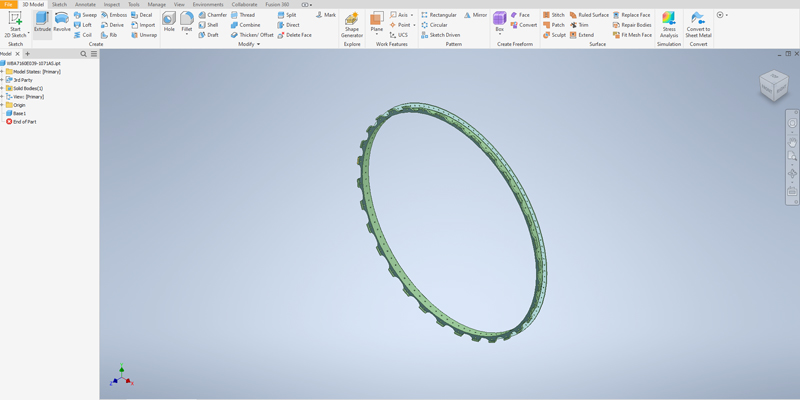Open the Environments ribbon tab

tap(208, 5)
